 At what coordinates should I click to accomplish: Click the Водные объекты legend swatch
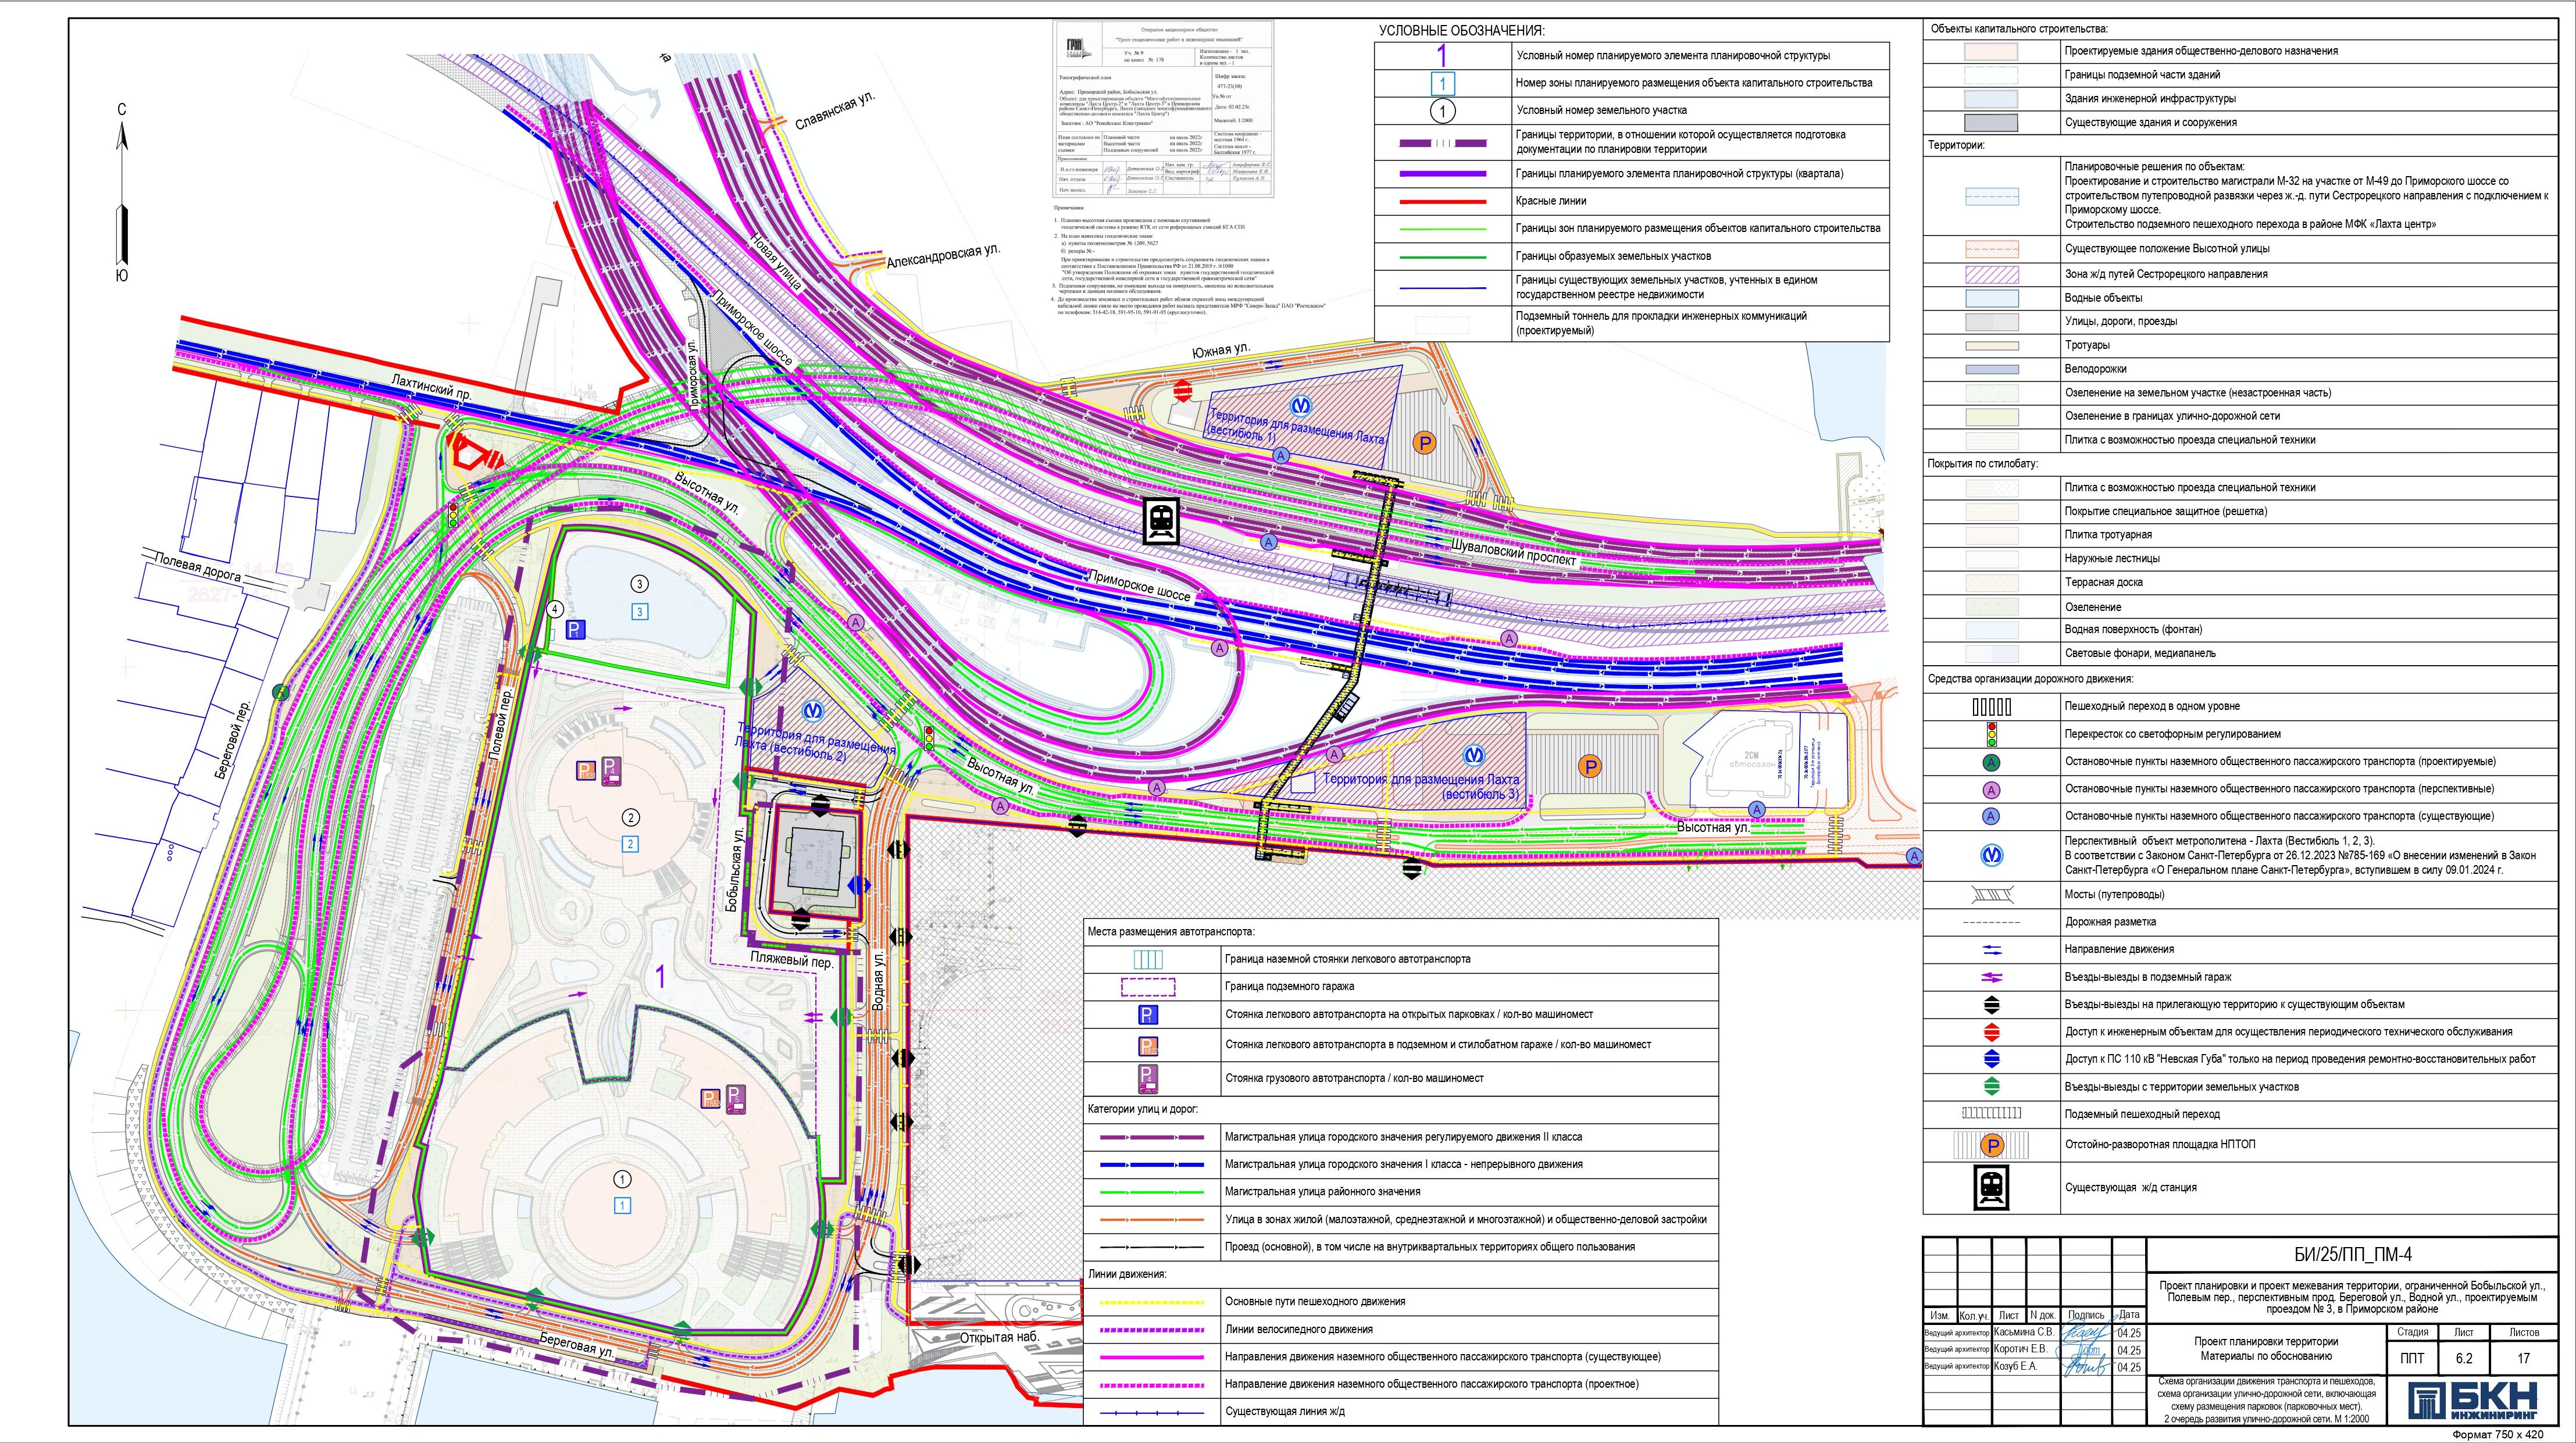coord(1992,298)
